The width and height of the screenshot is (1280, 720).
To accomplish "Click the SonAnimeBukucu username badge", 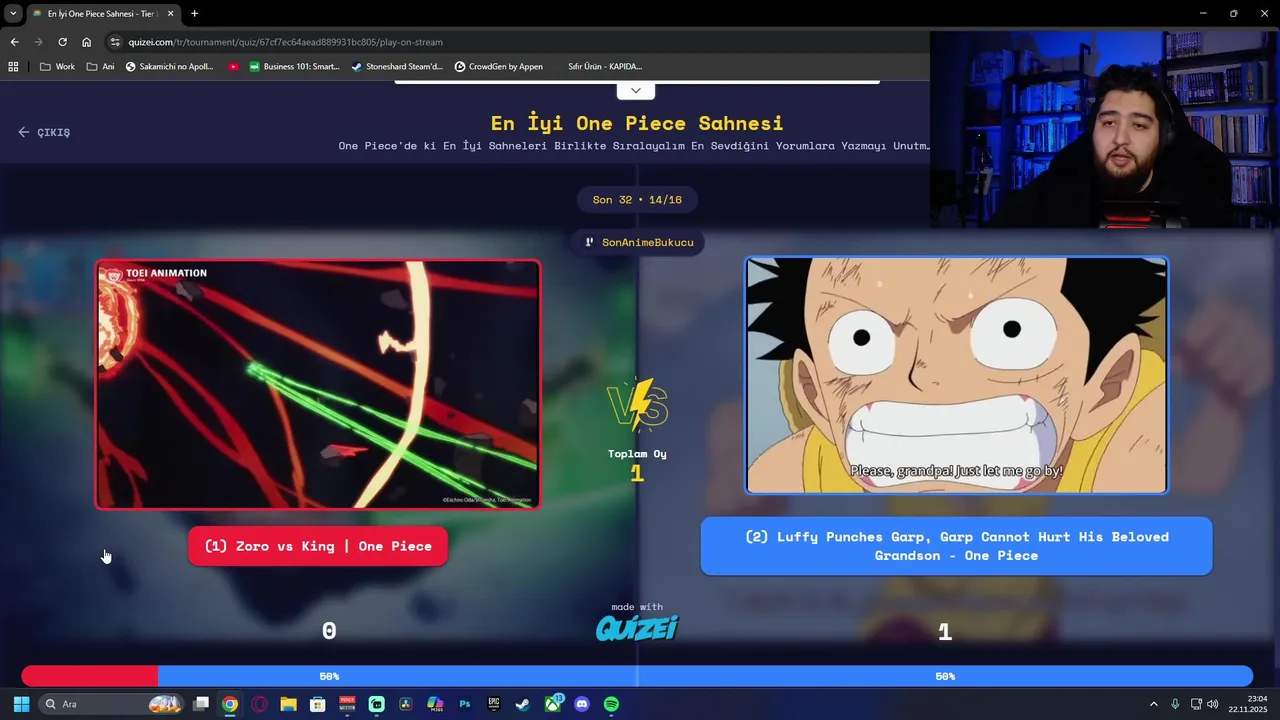I will (638, 242).
